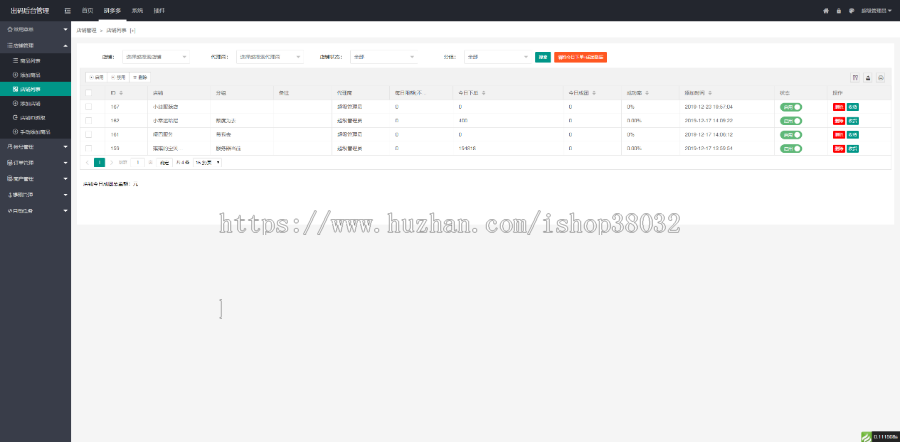Collapse the sidebar using the menu icon
This screenshot has height=442, width=900.
pyautogui.click(x=67, y=10)
